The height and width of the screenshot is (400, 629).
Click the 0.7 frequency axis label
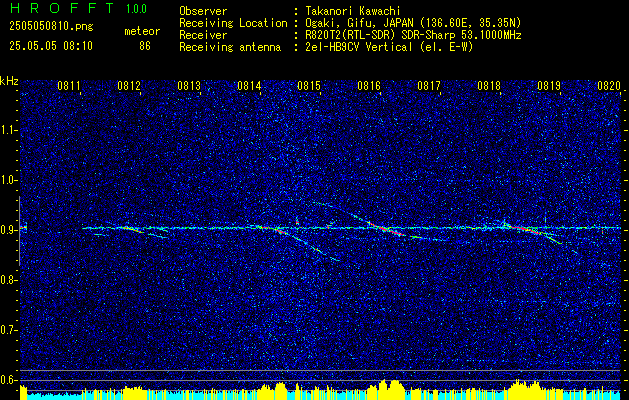(8, 330)
